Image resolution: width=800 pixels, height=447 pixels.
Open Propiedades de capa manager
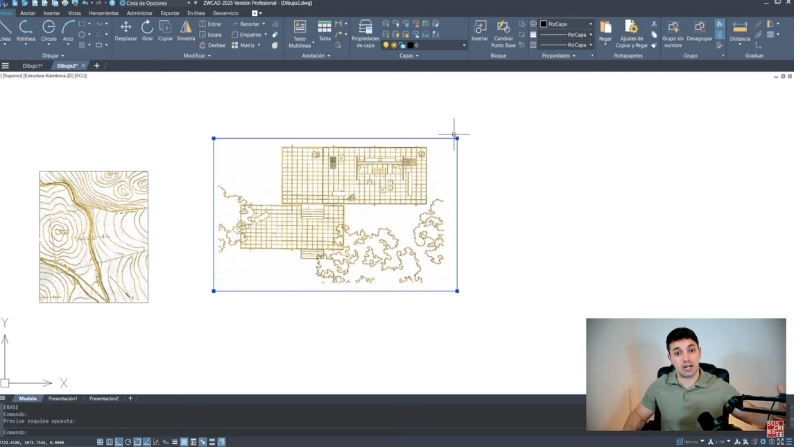tap(365, 32)
